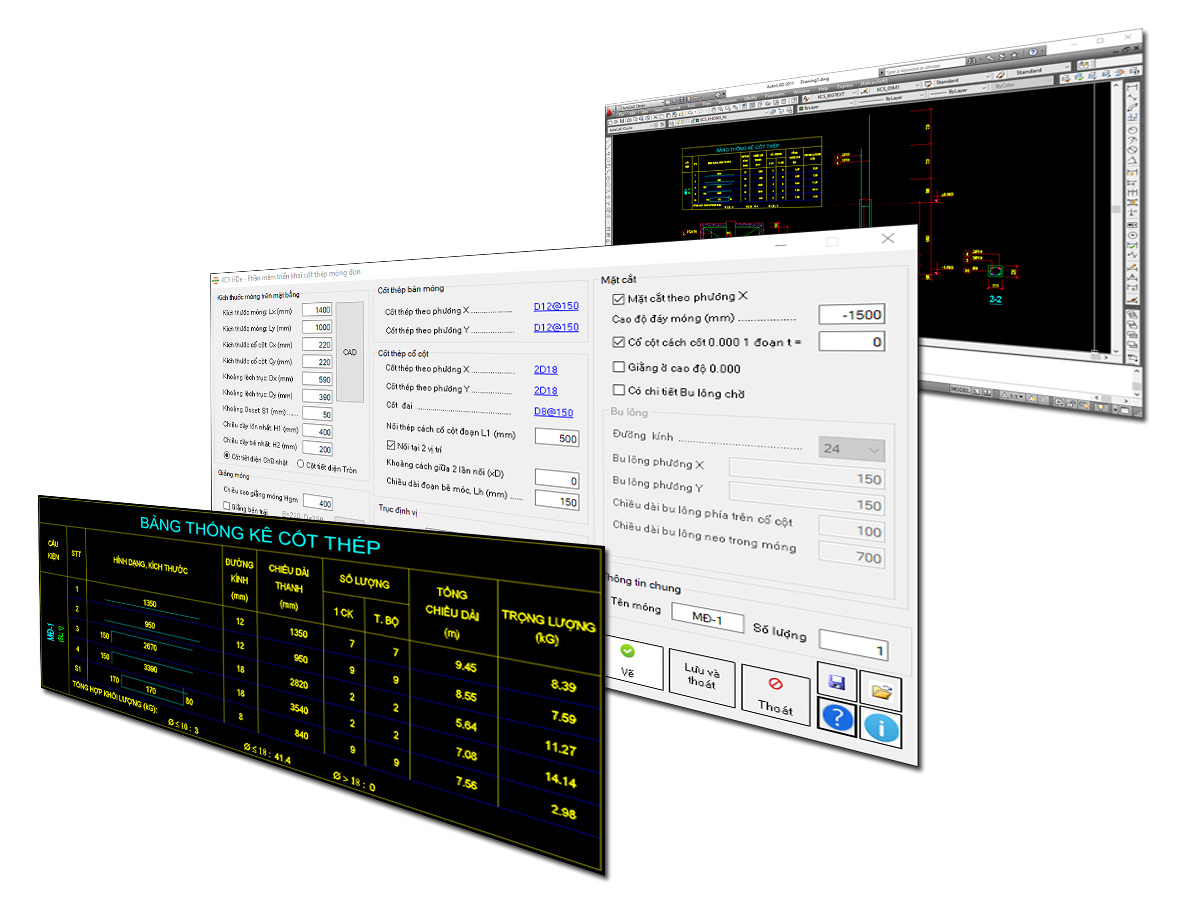Screen dimensions: 1200x900
Task: Click the grey CAD button
Action: 350,352
